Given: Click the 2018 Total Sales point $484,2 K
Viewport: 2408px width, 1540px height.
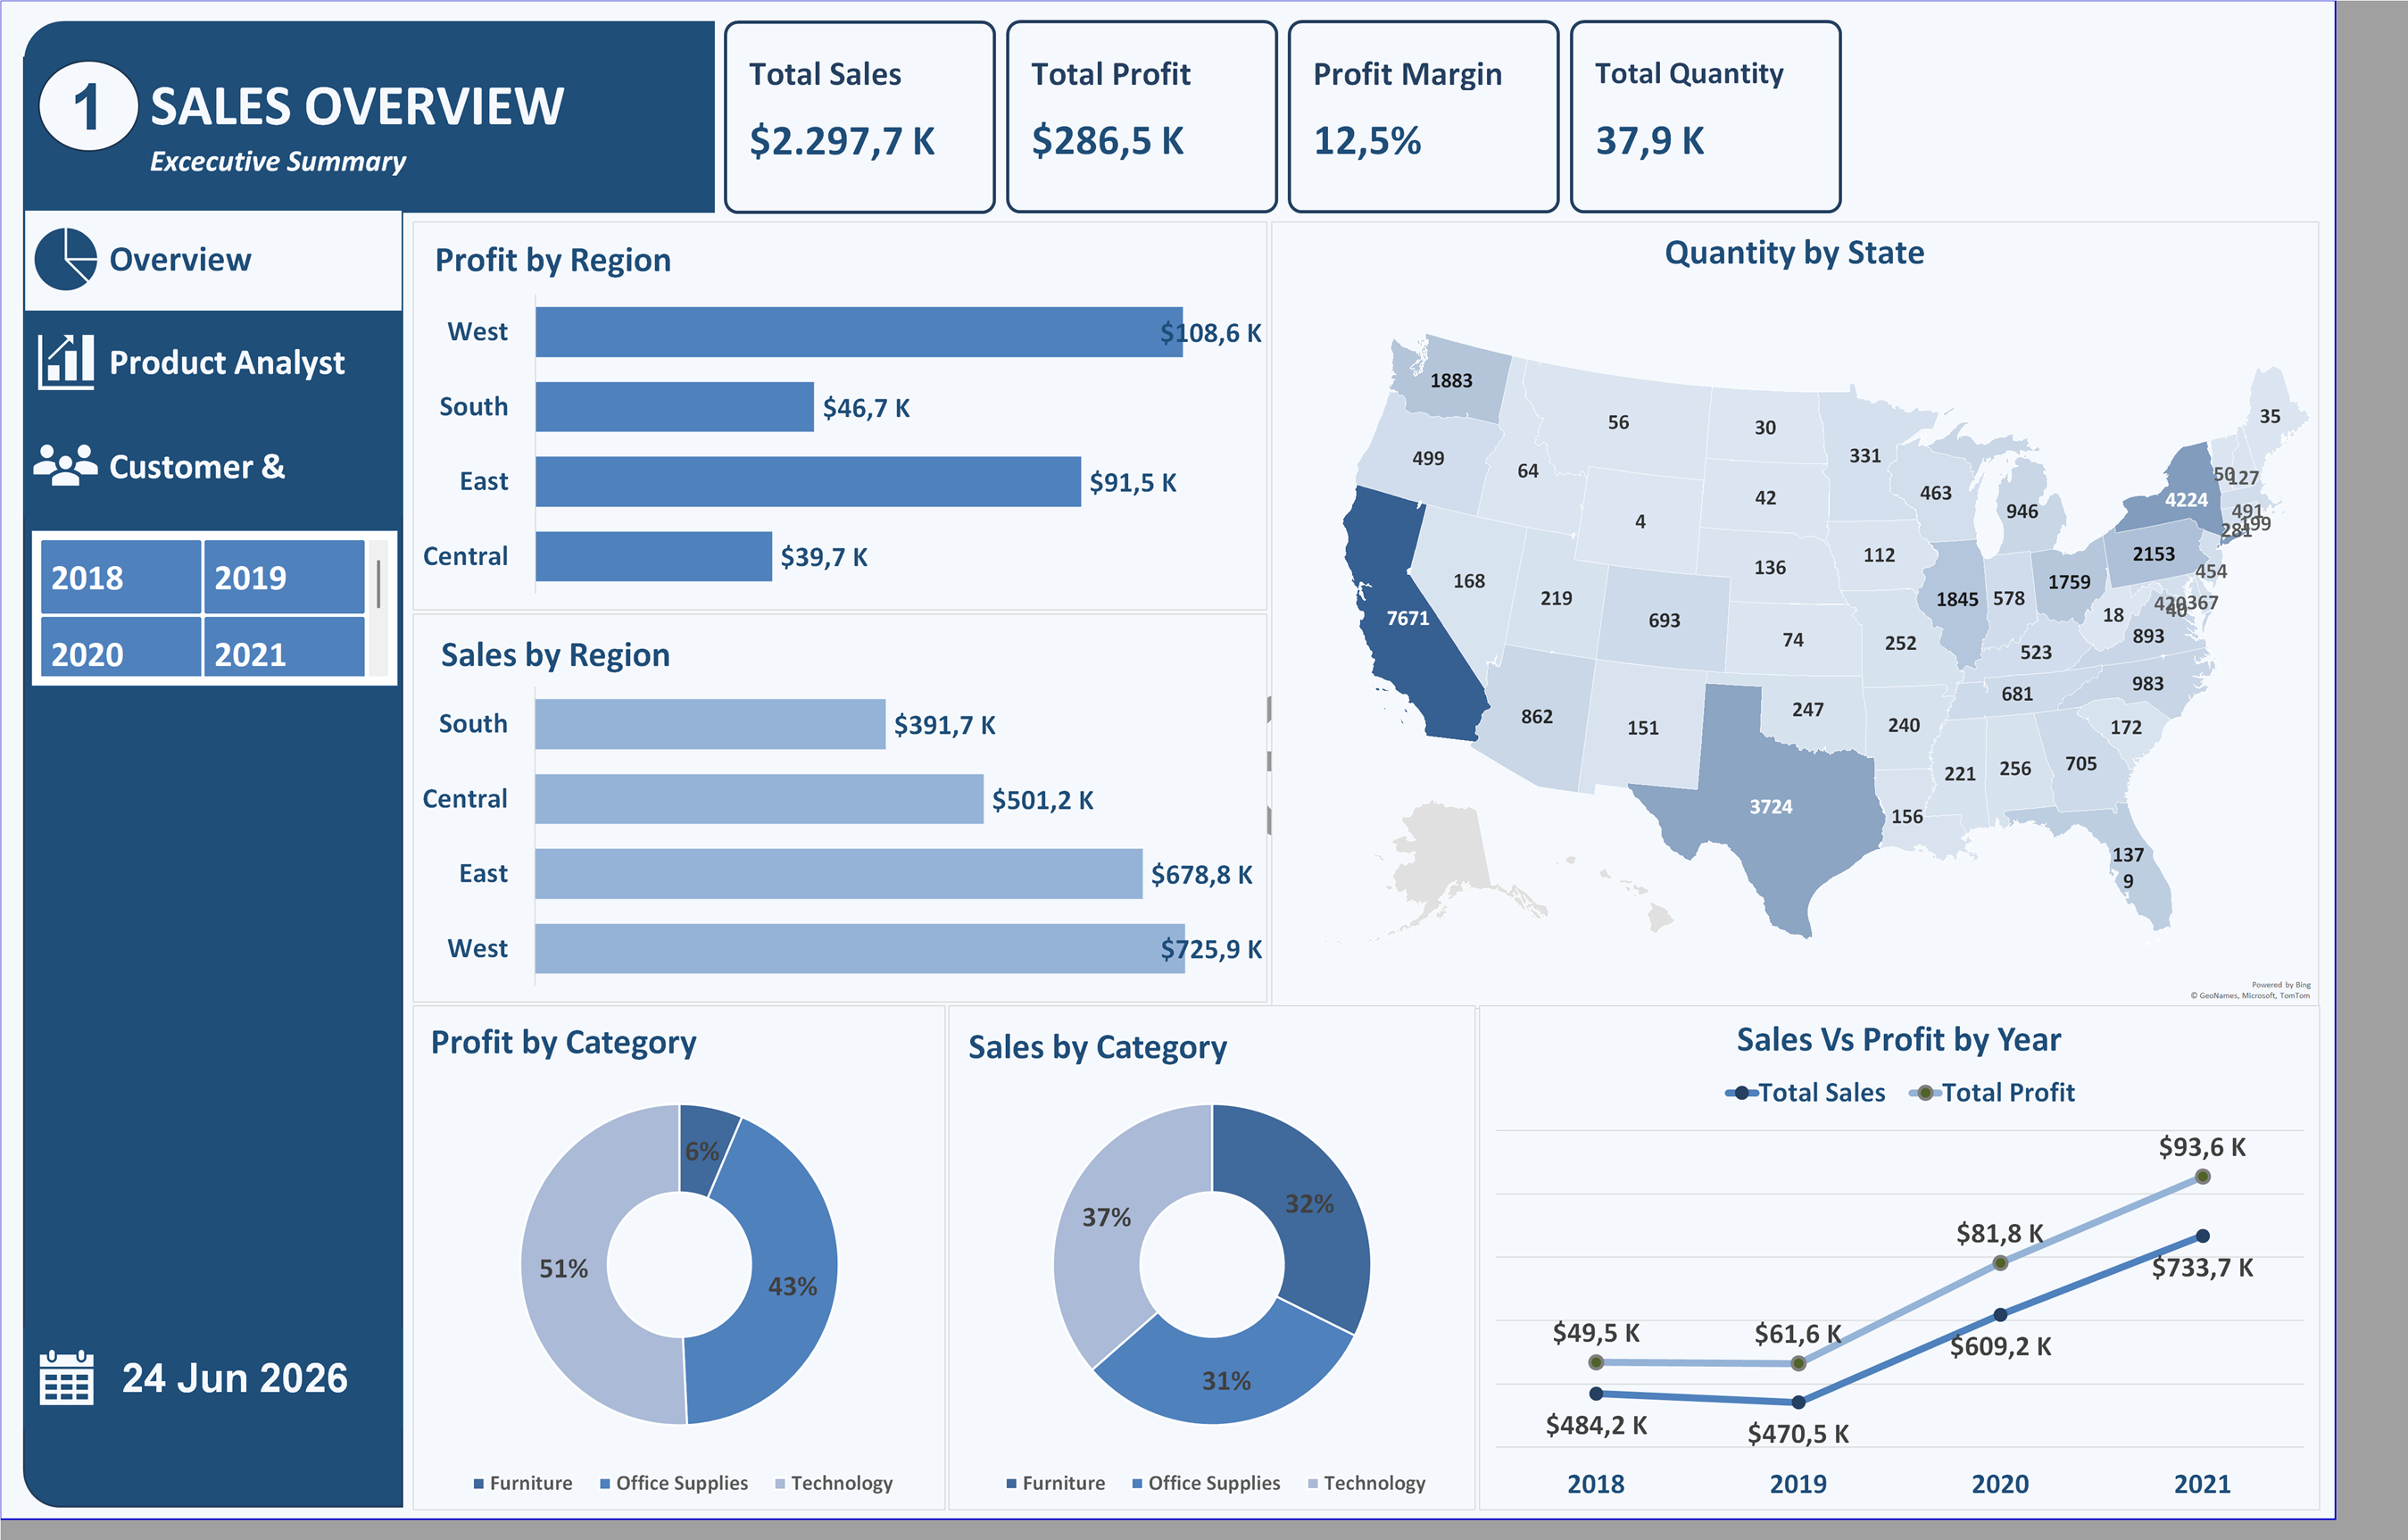Looking at the screenshot, I should 1596,1393.
